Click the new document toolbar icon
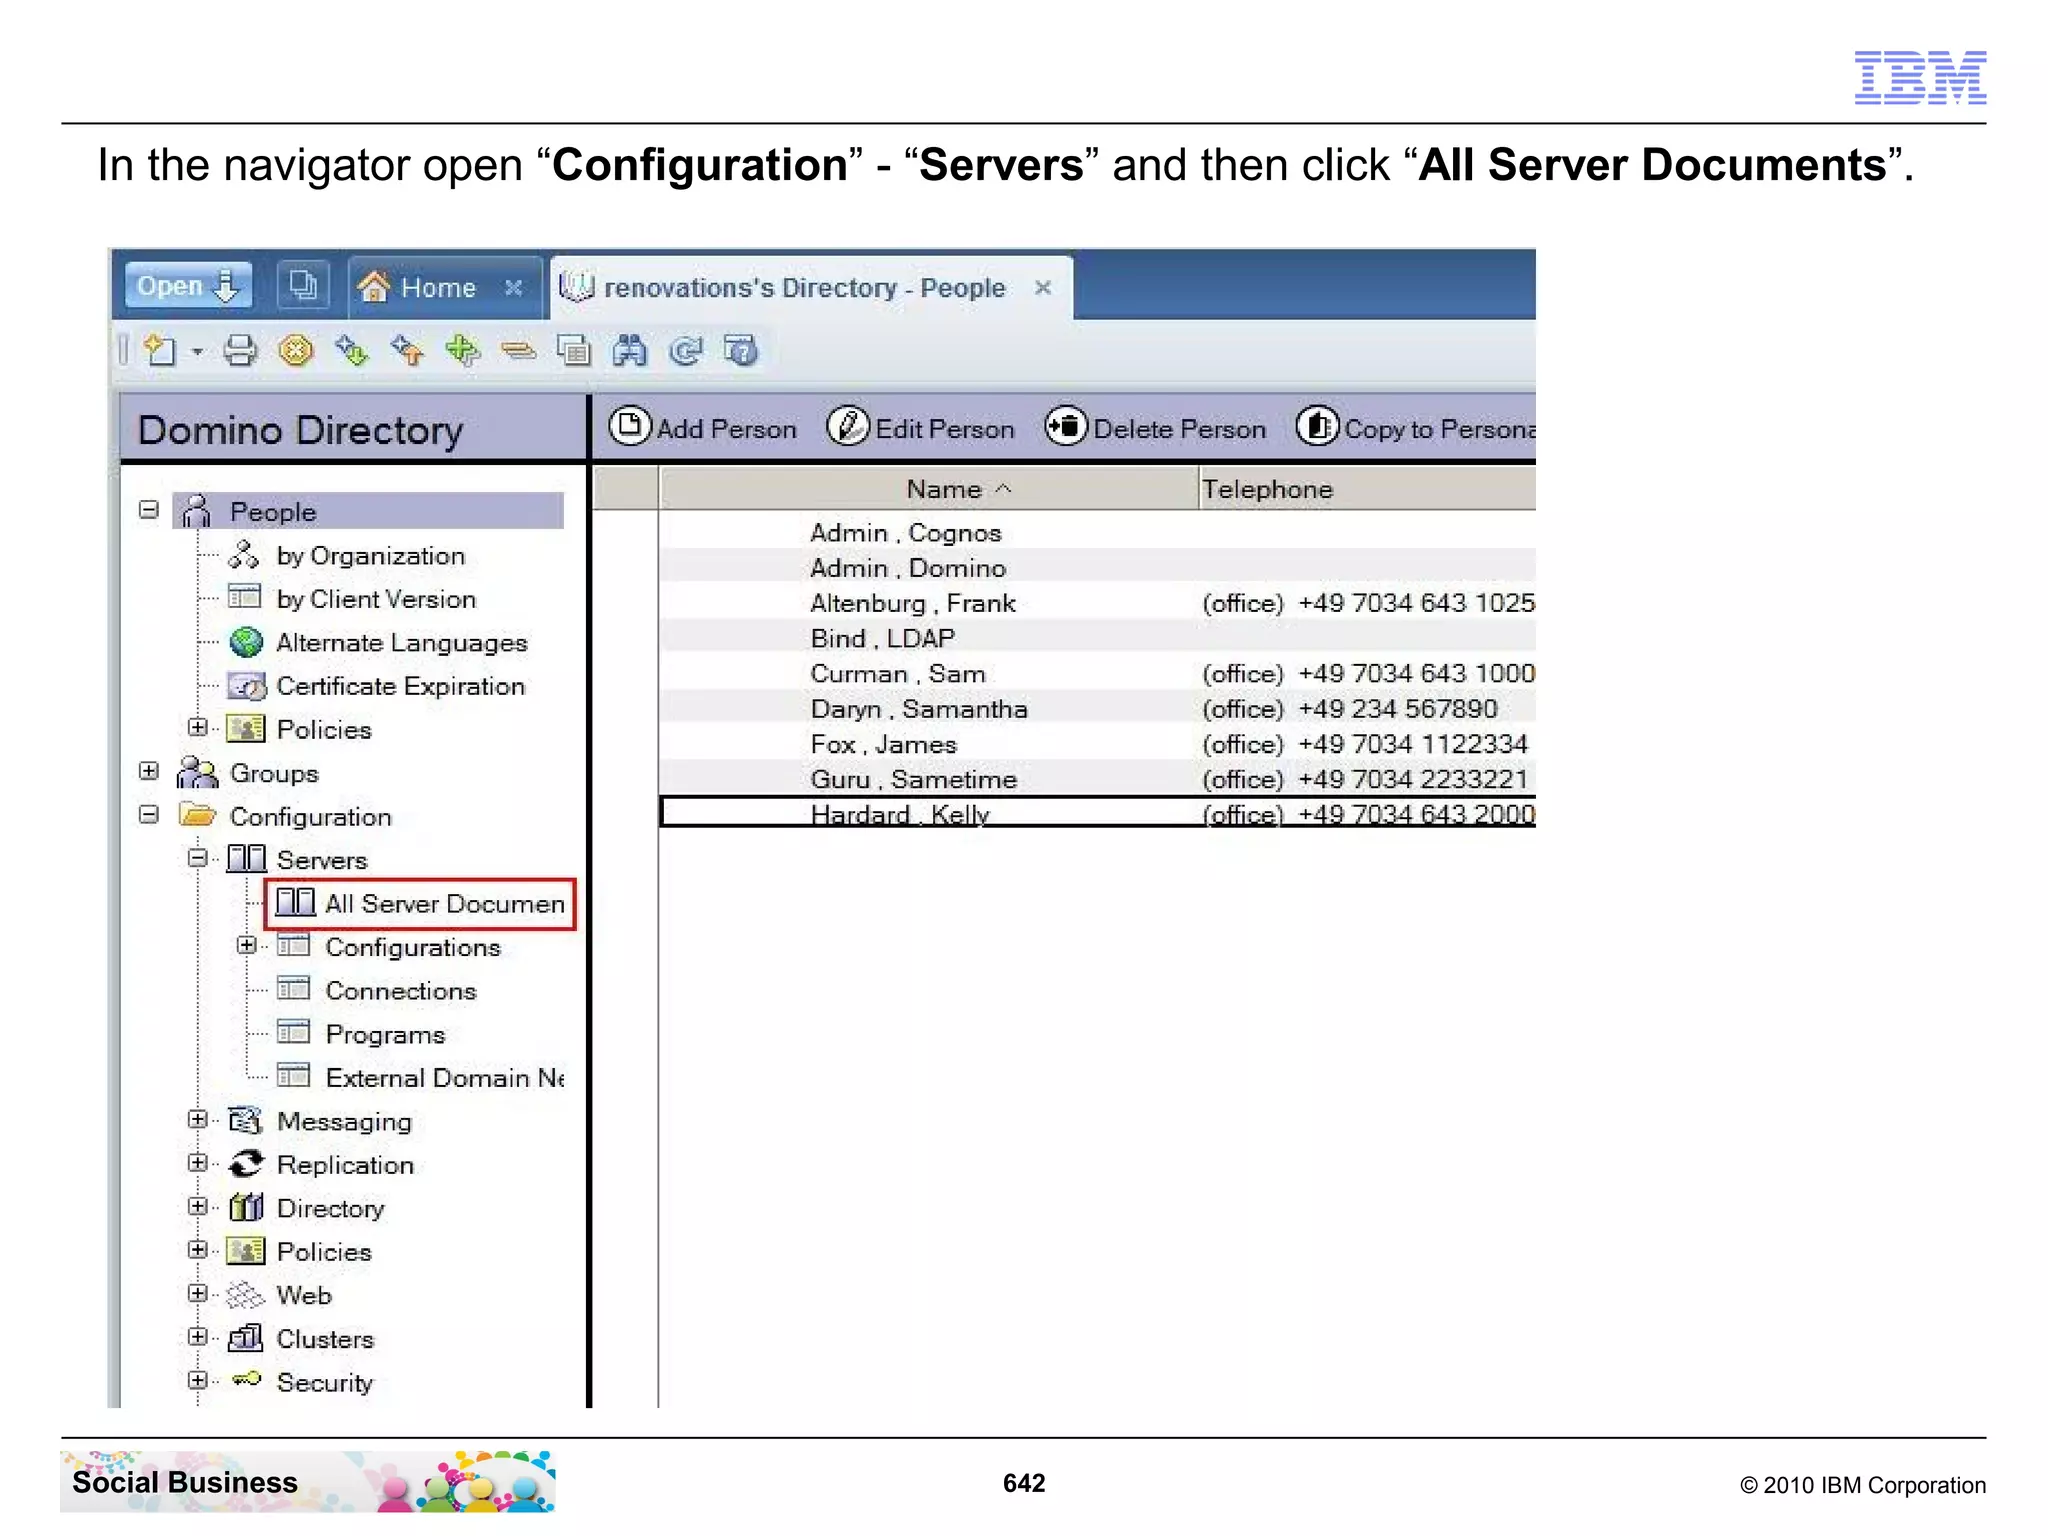This screenshot has height=1536, width=2048. point(160,350)
